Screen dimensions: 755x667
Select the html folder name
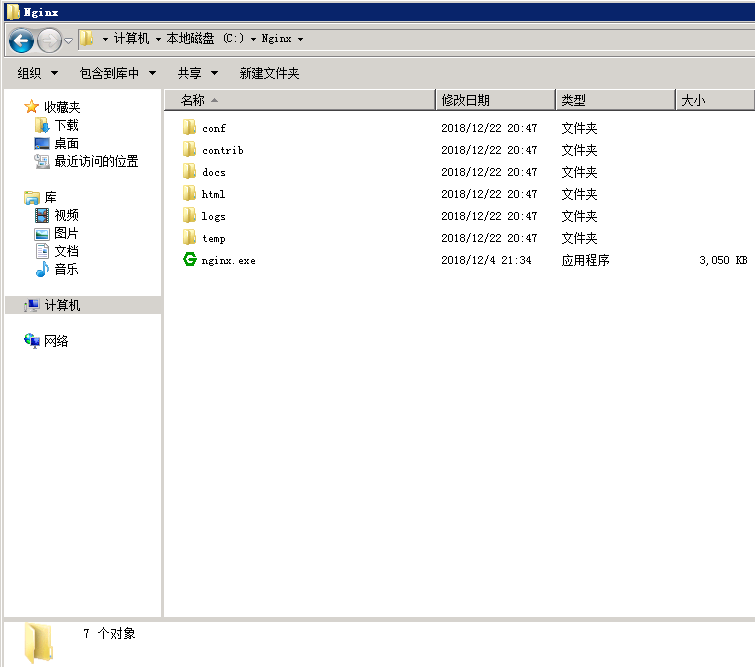click(213, 194)
